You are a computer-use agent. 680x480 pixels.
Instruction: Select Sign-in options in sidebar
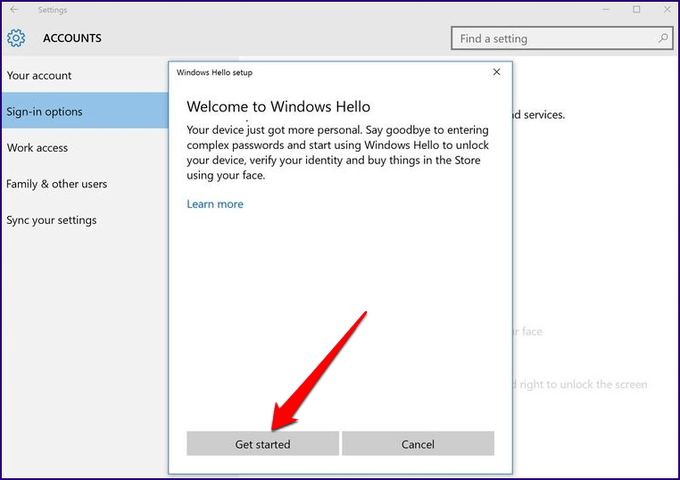[x=45, y=111]
